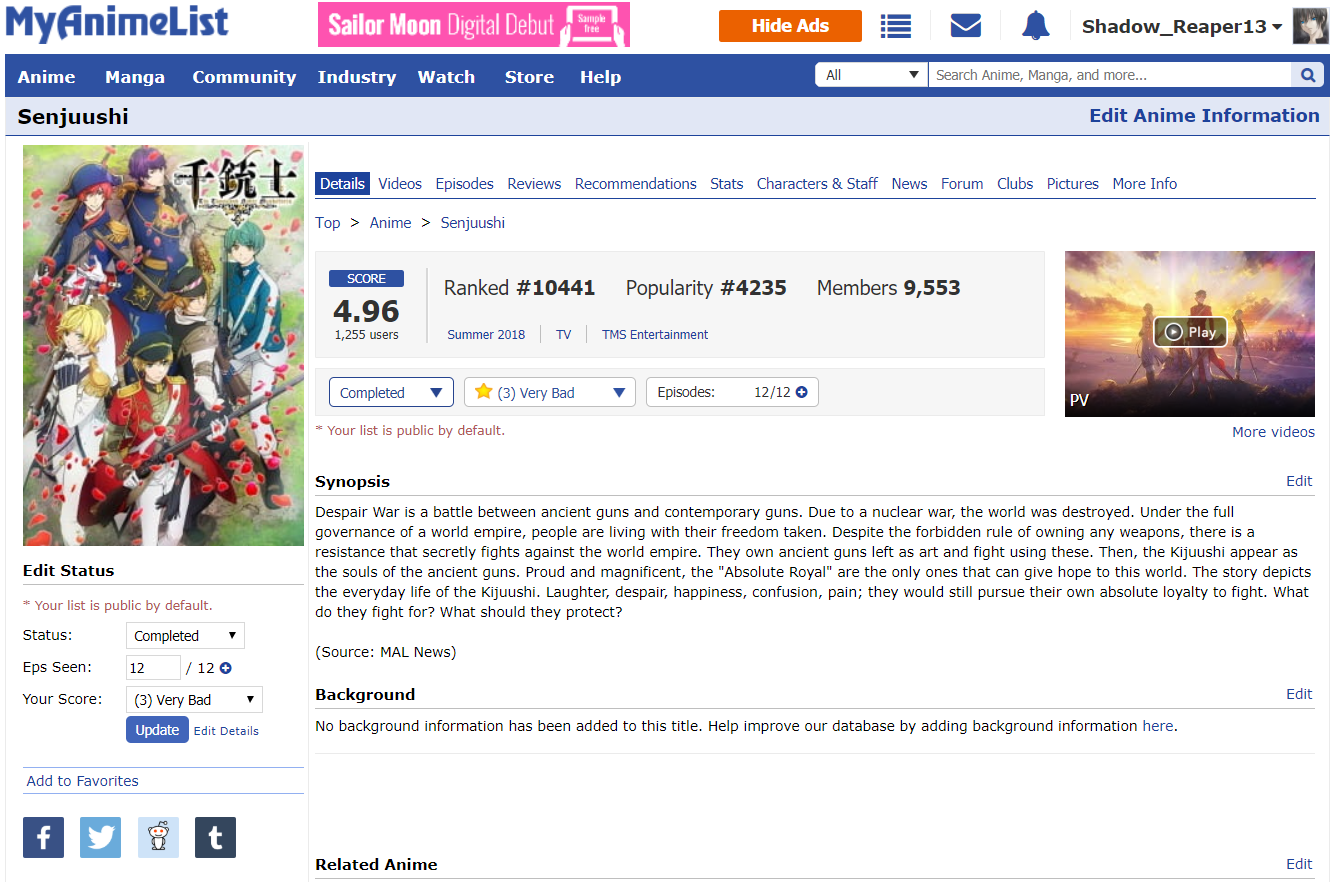Click the Hide Ads button
The image size is (1337, 882).
point(790,26)
